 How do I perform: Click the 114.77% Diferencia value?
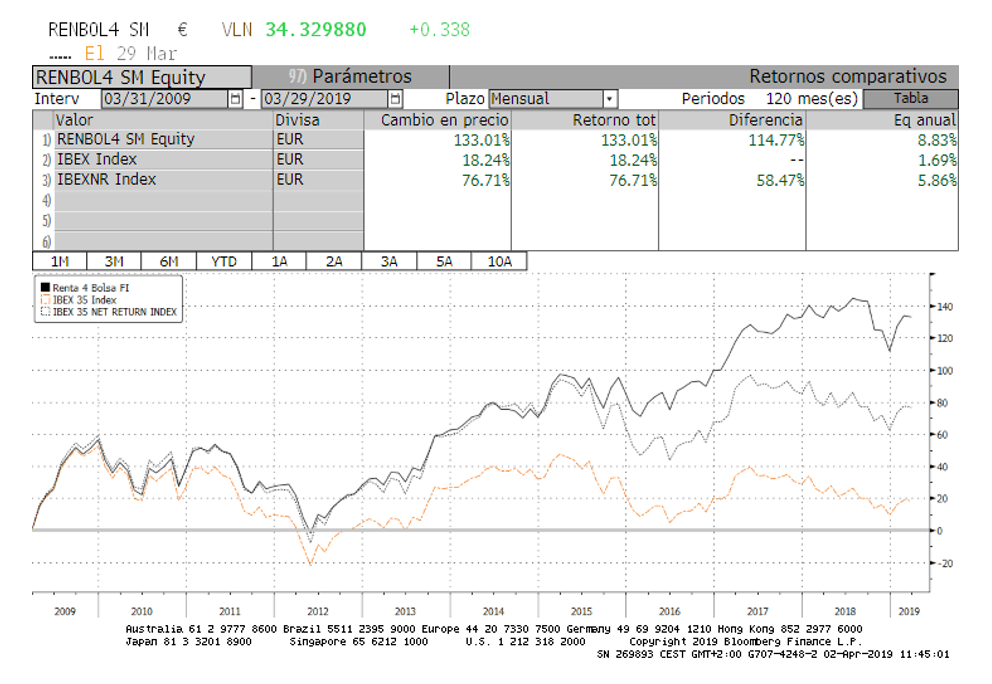[x=776, y=140]
